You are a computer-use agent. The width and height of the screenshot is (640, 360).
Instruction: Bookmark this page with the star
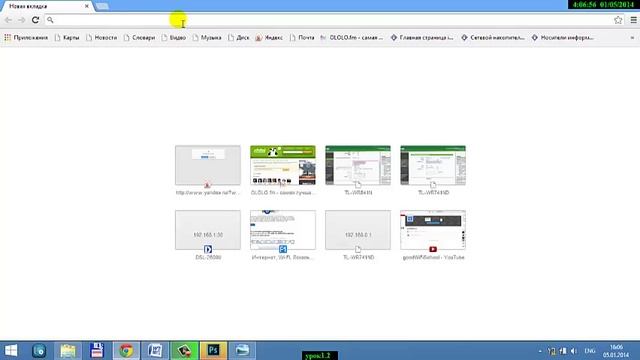tap(618, 20)
